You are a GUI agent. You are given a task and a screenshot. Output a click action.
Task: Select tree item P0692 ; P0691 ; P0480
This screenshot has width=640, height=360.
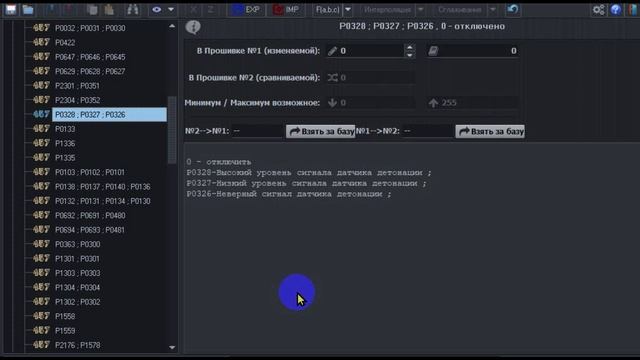tap(90, 216)
